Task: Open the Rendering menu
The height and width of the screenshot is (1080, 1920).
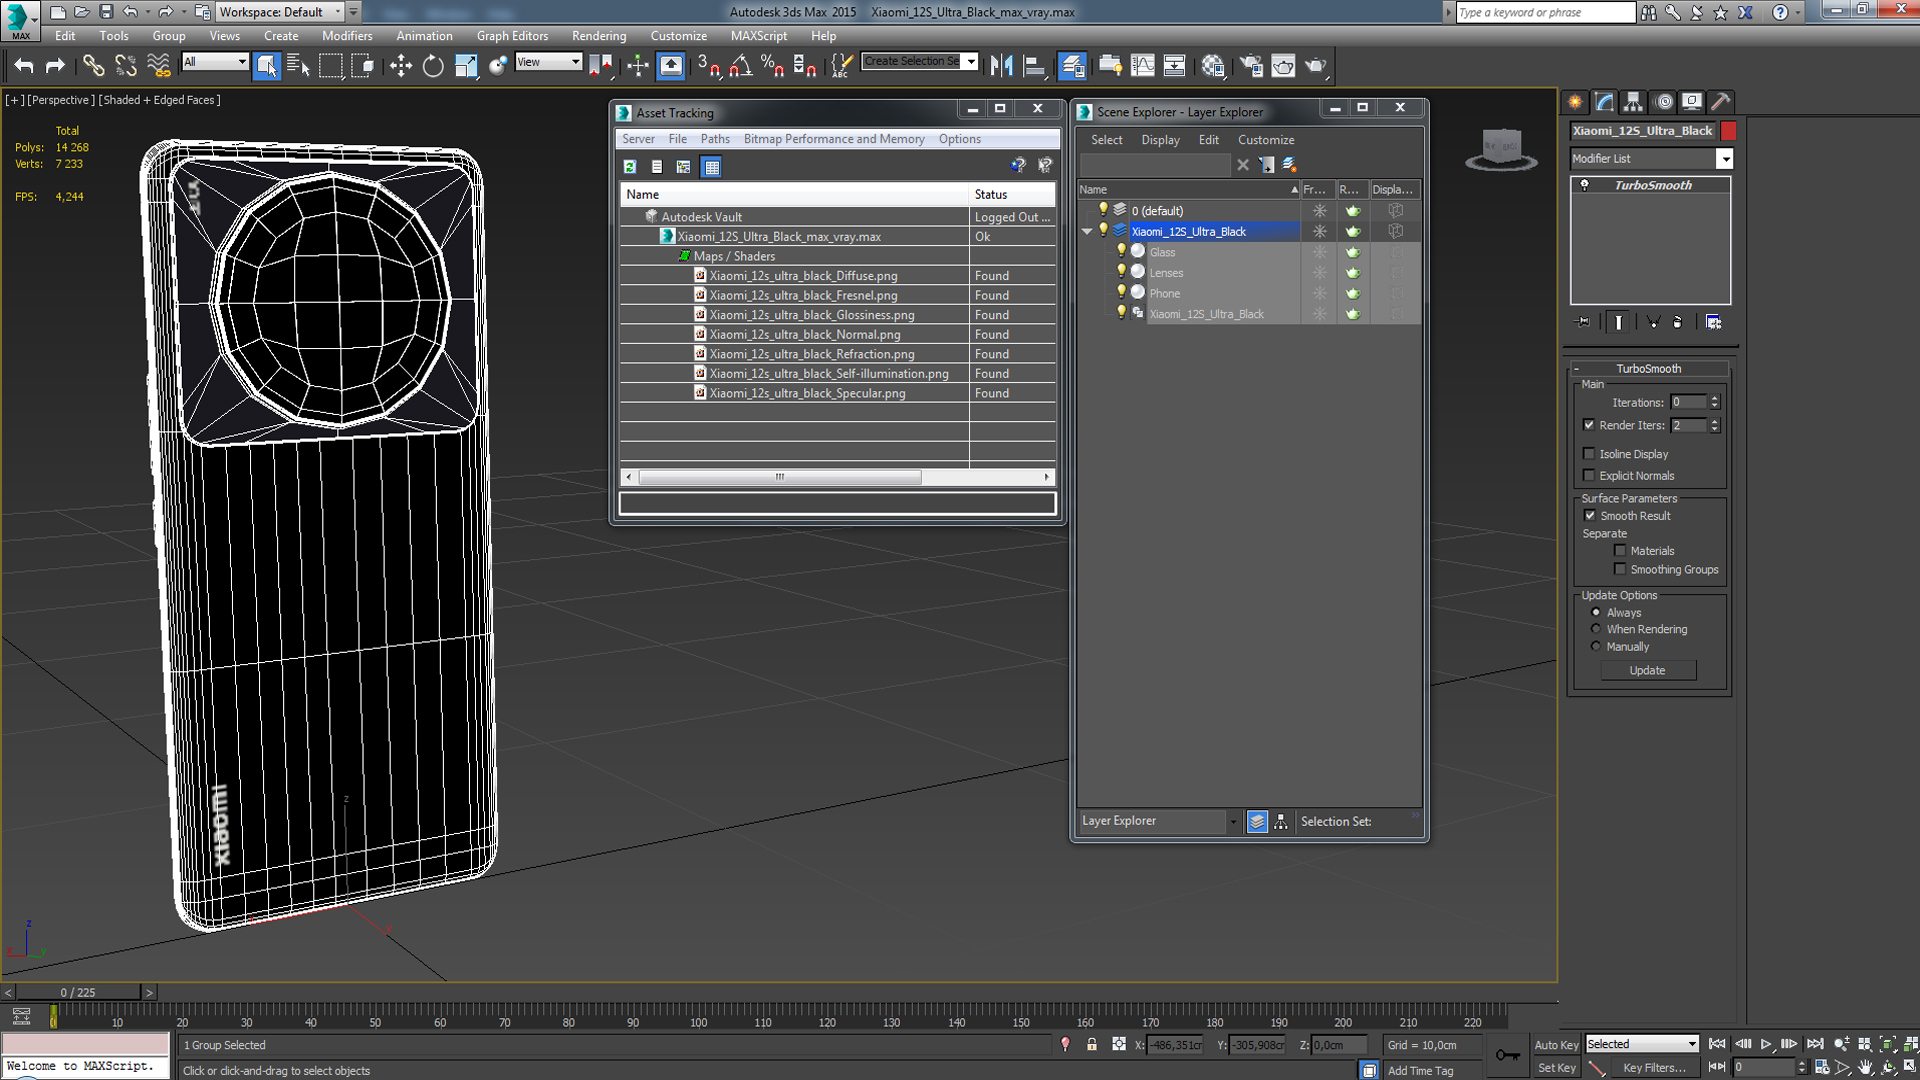Action: 598,36
